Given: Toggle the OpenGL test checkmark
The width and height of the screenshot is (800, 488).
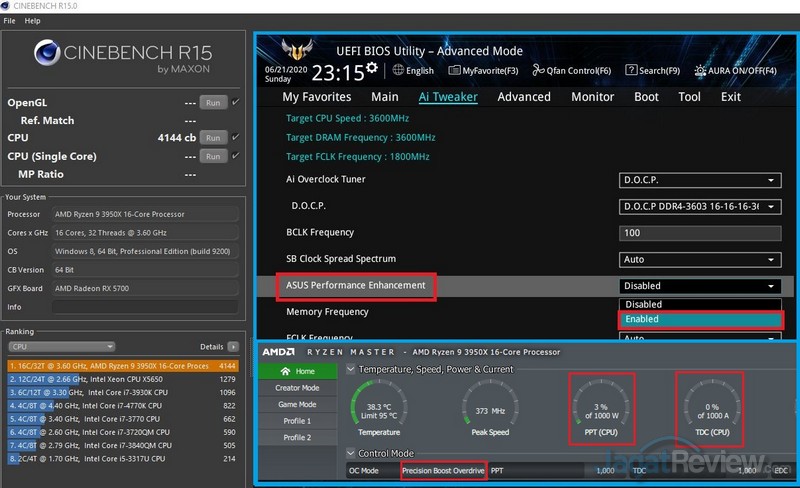Looking at the screenshot, I should tap(235, 102).
